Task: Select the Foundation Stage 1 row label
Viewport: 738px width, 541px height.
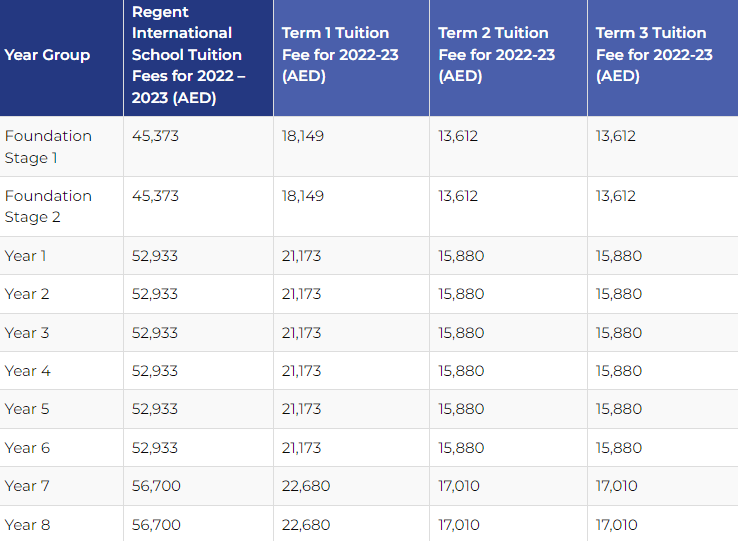Action: coord(48,147)
